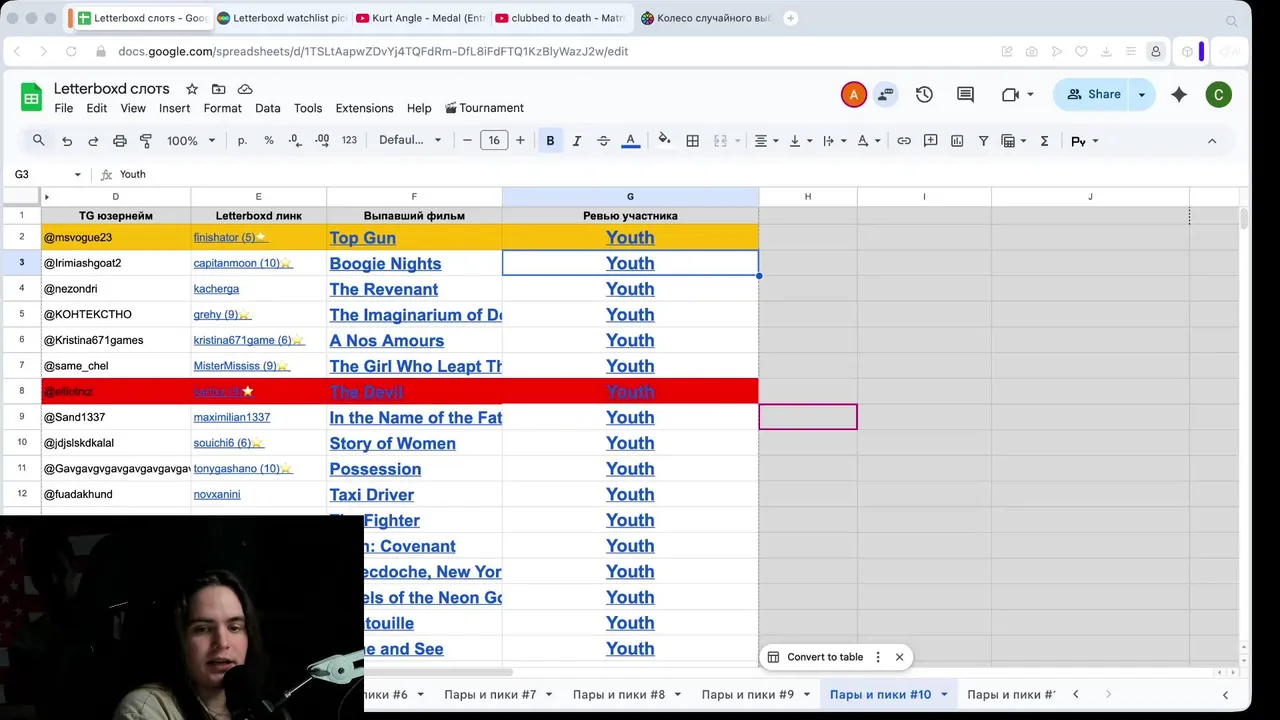The height and width of the screenshot is (720, 1280).
Task: View cloud save status
Action: coord(245,89)
